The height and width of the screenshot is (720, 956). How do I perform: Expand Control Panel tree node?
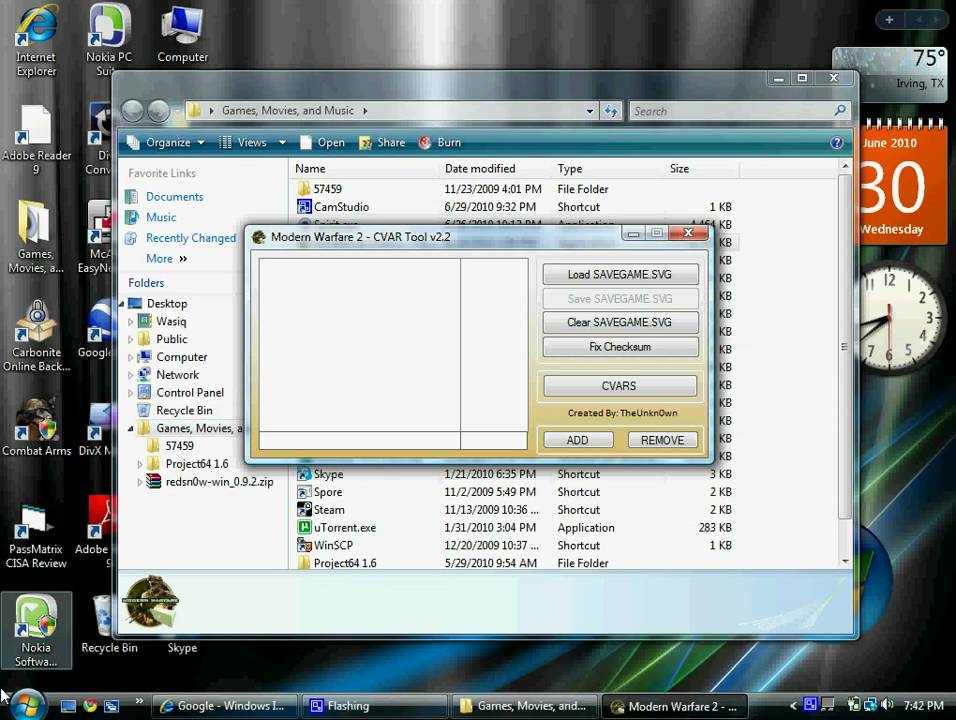[130, 393]
